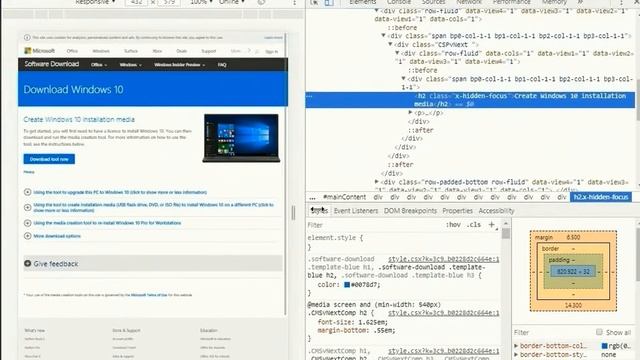Click the viewport height input field
Viewport: 640px width, 360px height.
click(x=169, y=2)
